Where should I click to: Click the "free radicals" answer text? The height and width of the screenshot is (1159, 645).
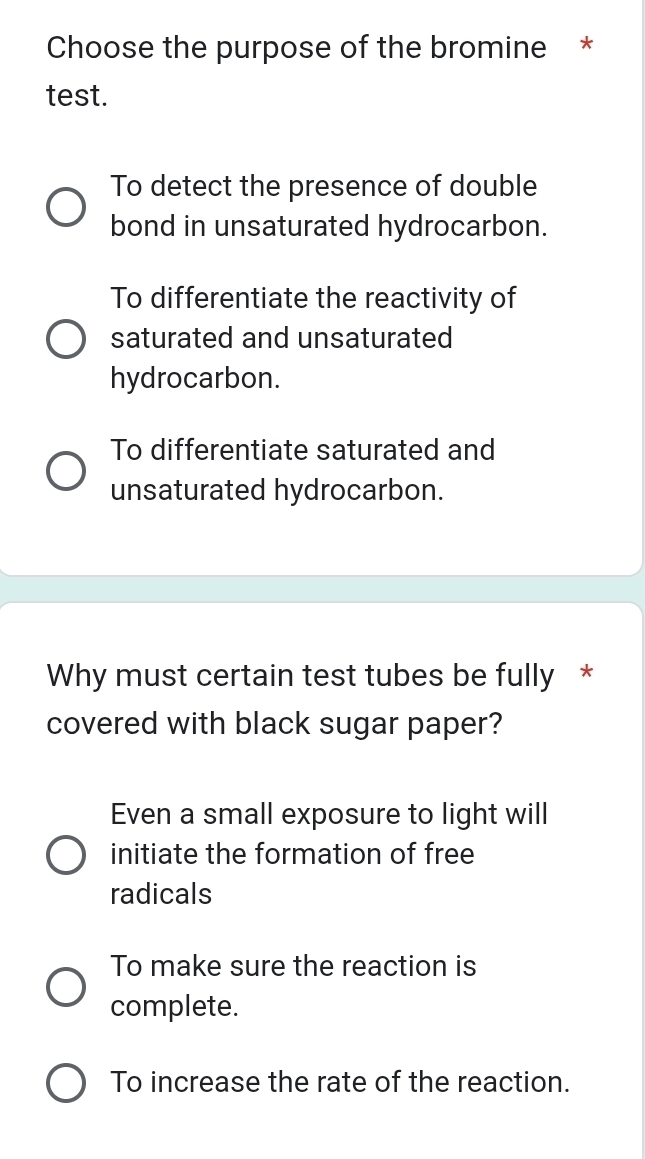pyautogui.click(x=160, y=895)
